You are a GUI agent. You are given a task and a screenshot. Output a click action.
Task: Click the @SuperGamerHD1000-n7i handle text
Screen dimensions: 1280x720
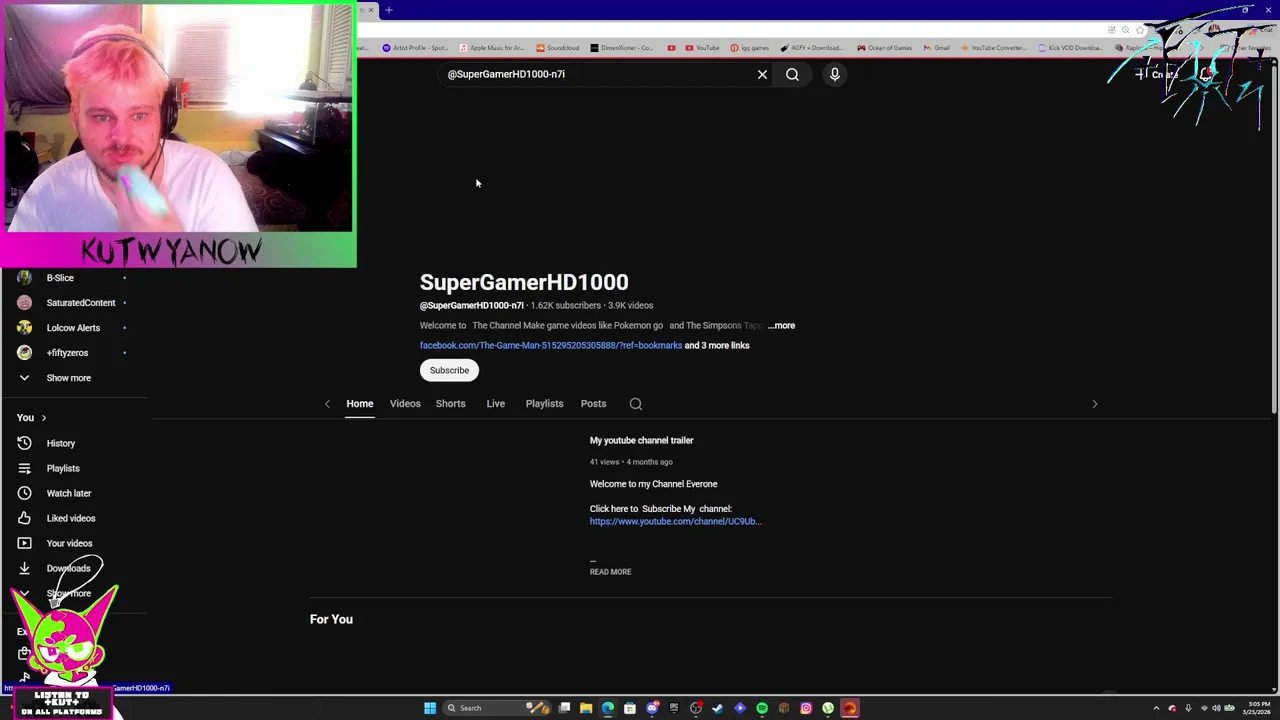(472, 305)
